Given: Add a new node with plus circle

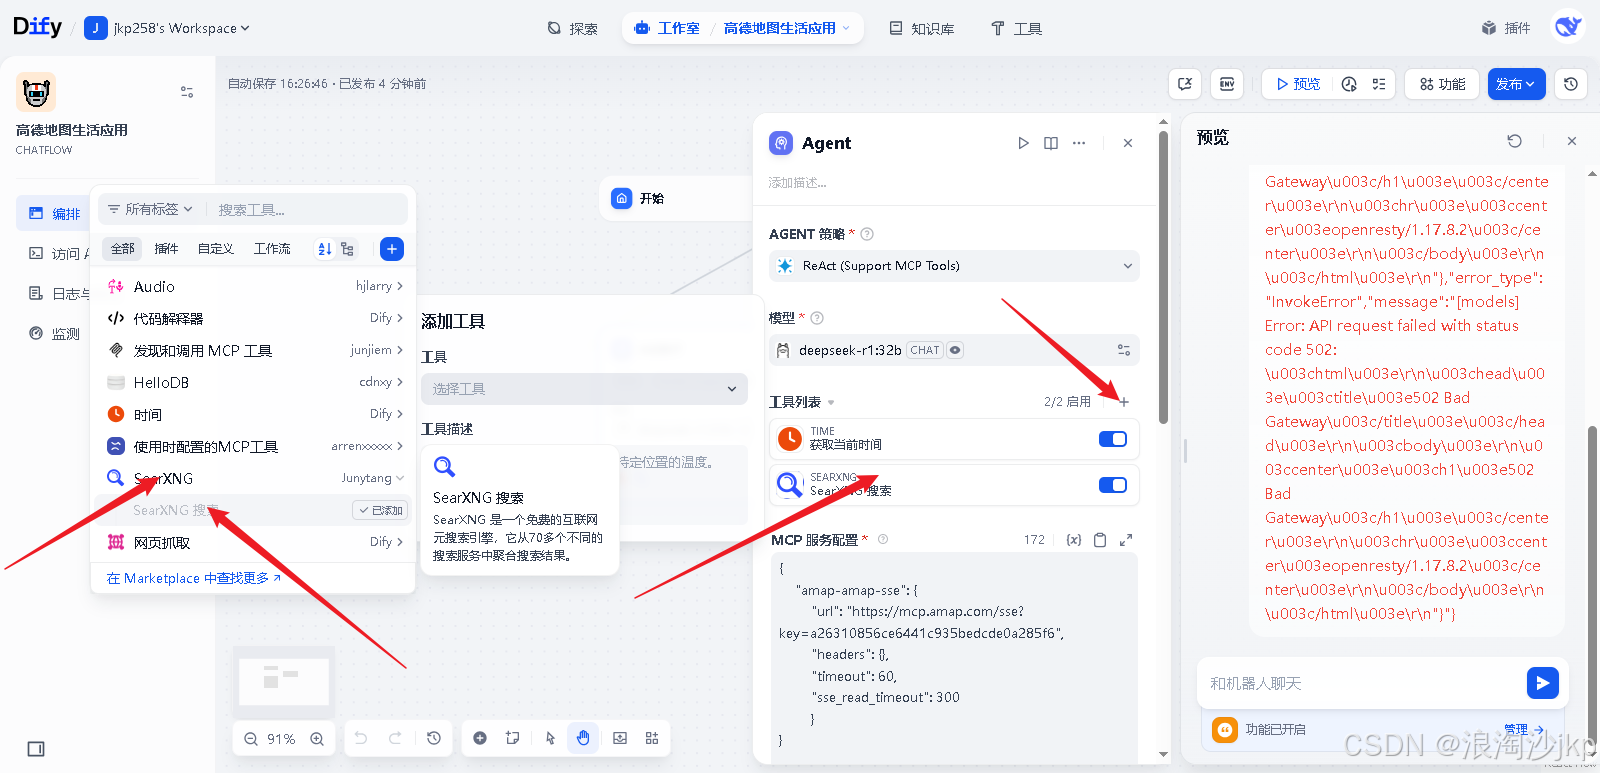Looking at the screenshot, I should coord(480,738).
